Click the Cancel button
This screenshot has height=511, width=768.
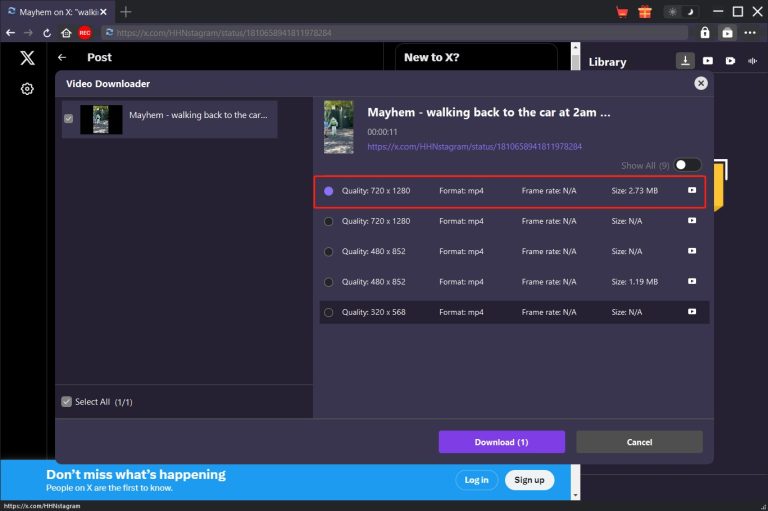[639, 442]
